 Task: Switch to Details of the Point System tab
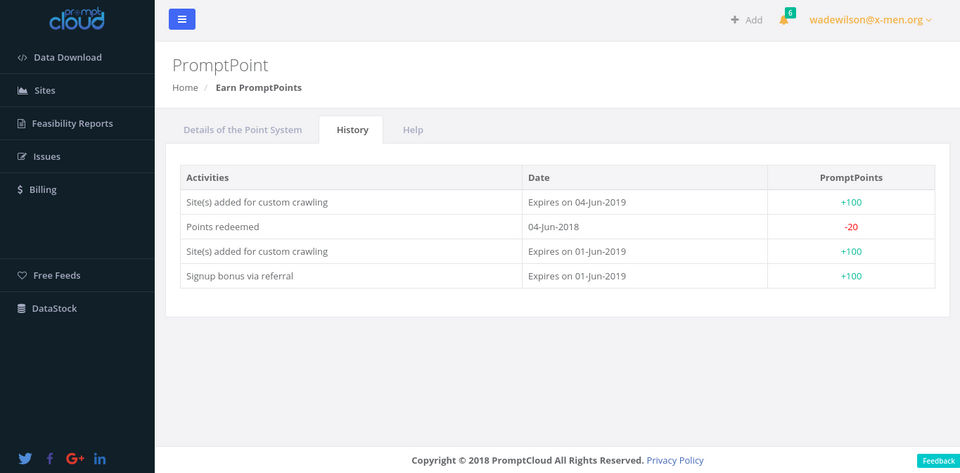242,130
